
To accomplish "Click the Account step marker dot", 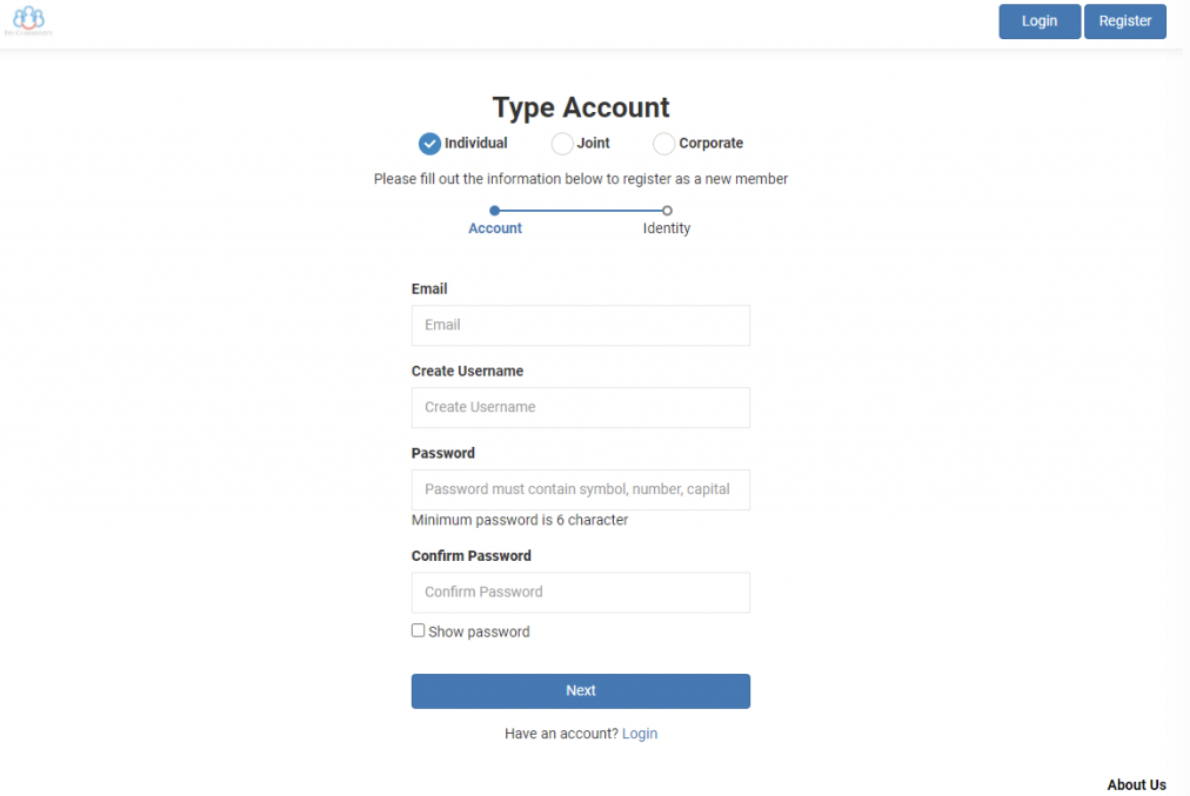I will point(494,211).
